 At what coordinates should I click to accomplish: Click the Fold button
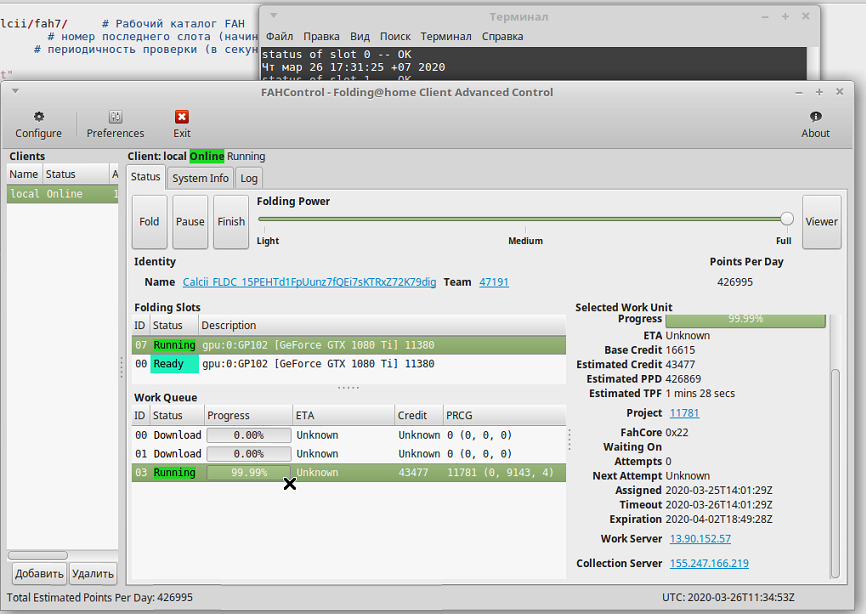[x=149, y=221]
